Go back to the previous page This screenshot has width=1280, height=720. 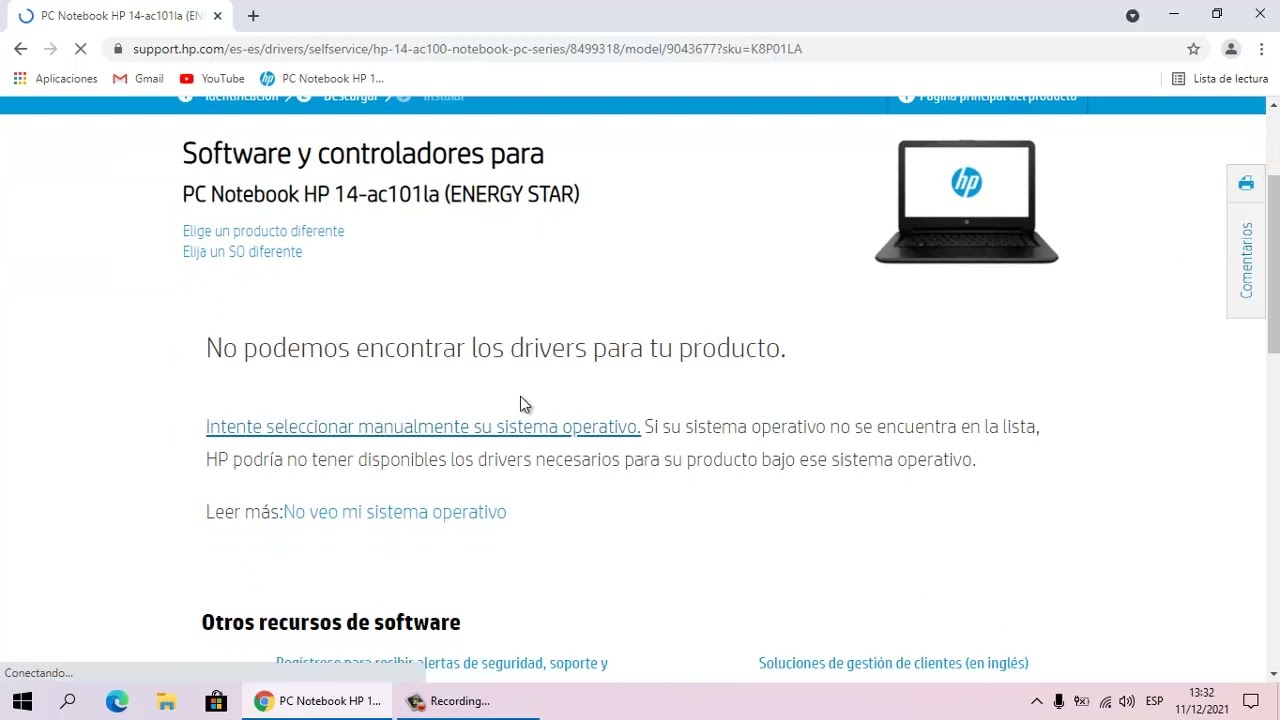[21, 48]
